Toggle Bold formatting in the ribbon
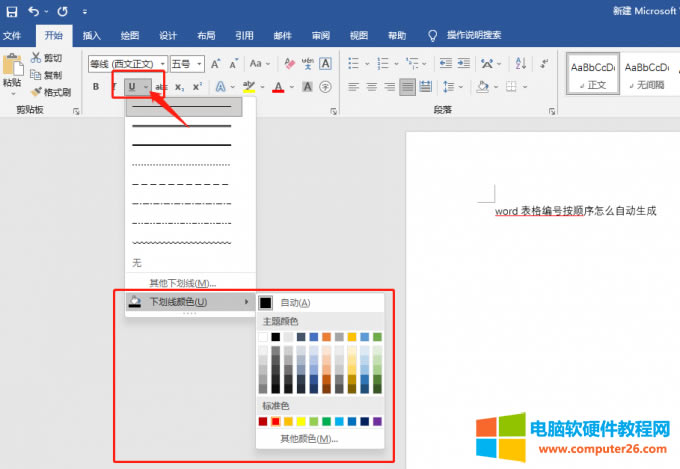 coord(96,87)
